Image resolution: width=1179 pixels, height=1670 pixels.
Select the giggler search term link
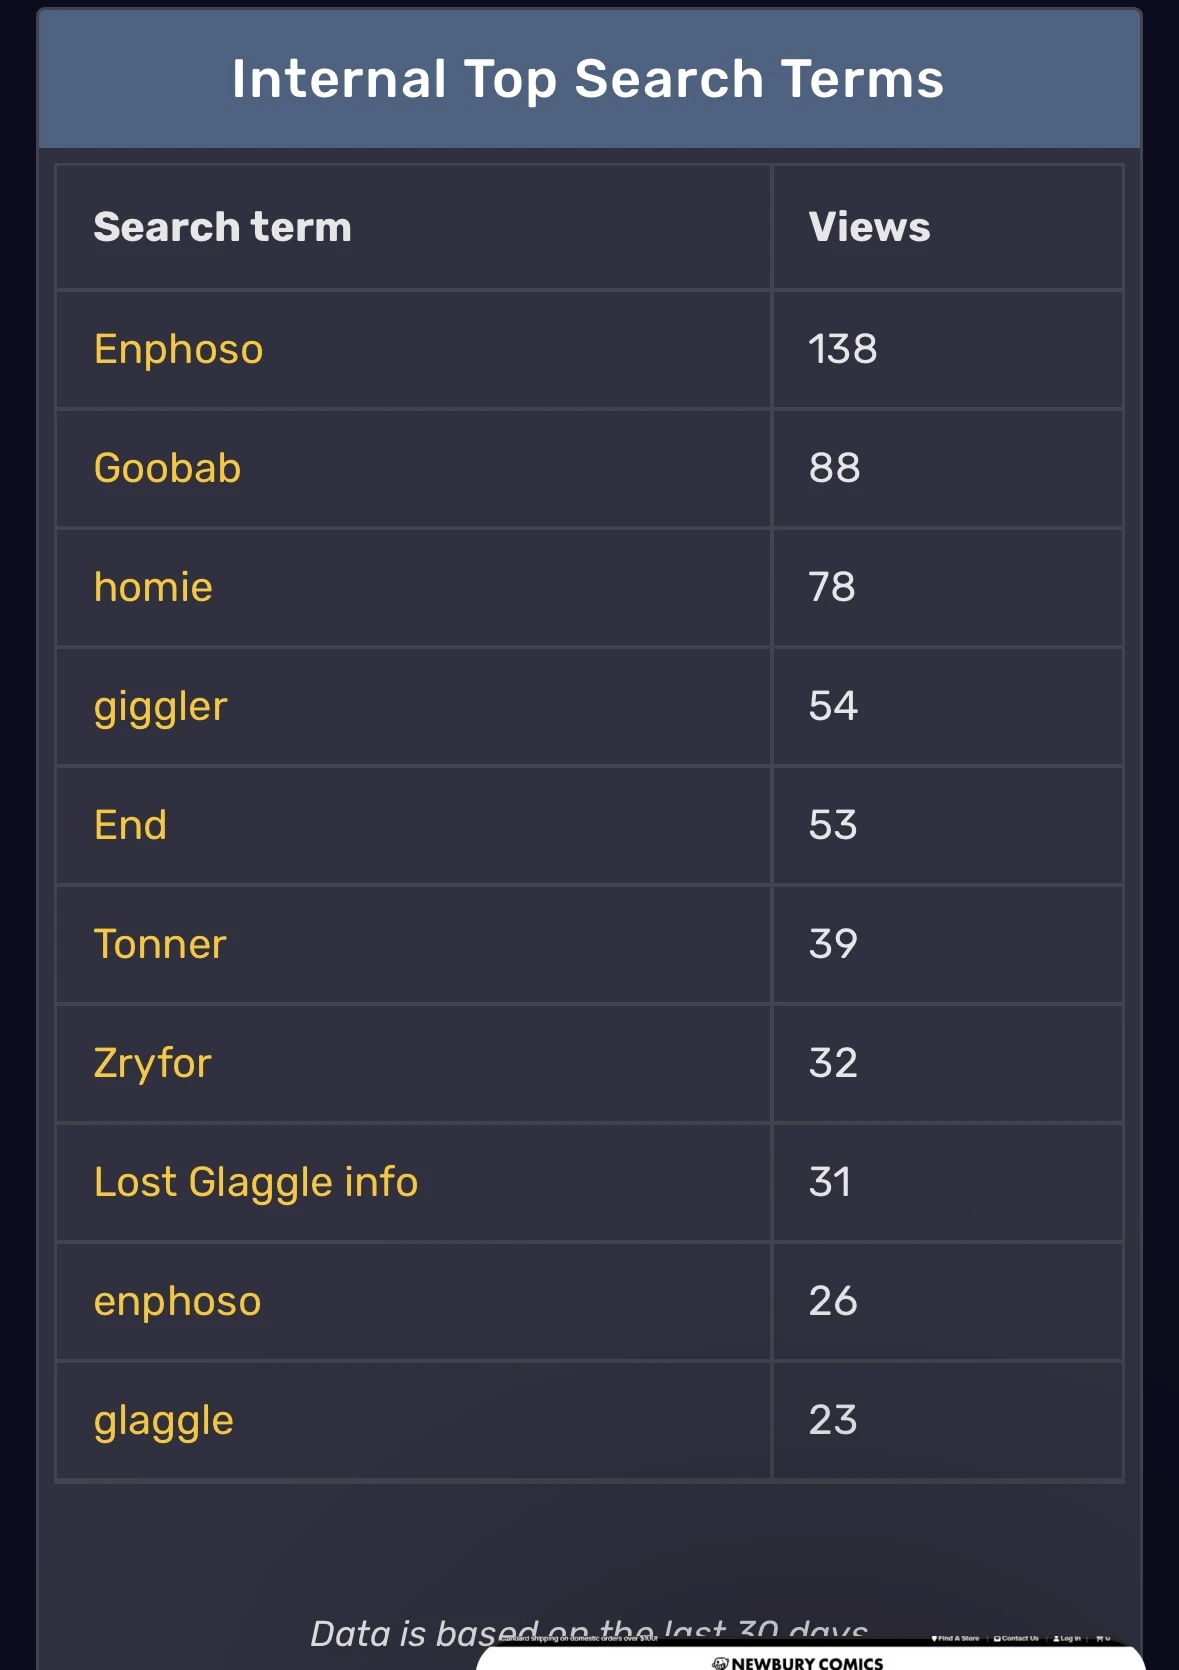pyautogui.click(x=160, y=707)
